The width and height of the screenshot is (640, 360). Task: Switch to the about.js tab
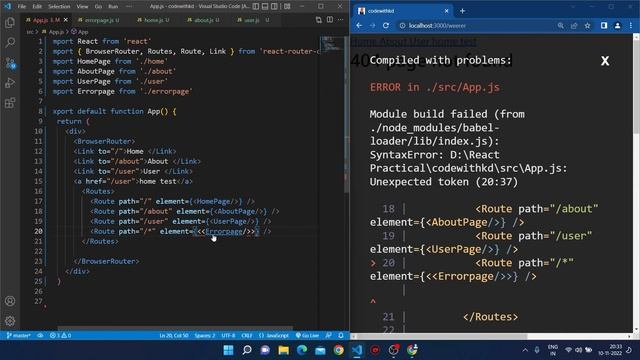(203, 20)
